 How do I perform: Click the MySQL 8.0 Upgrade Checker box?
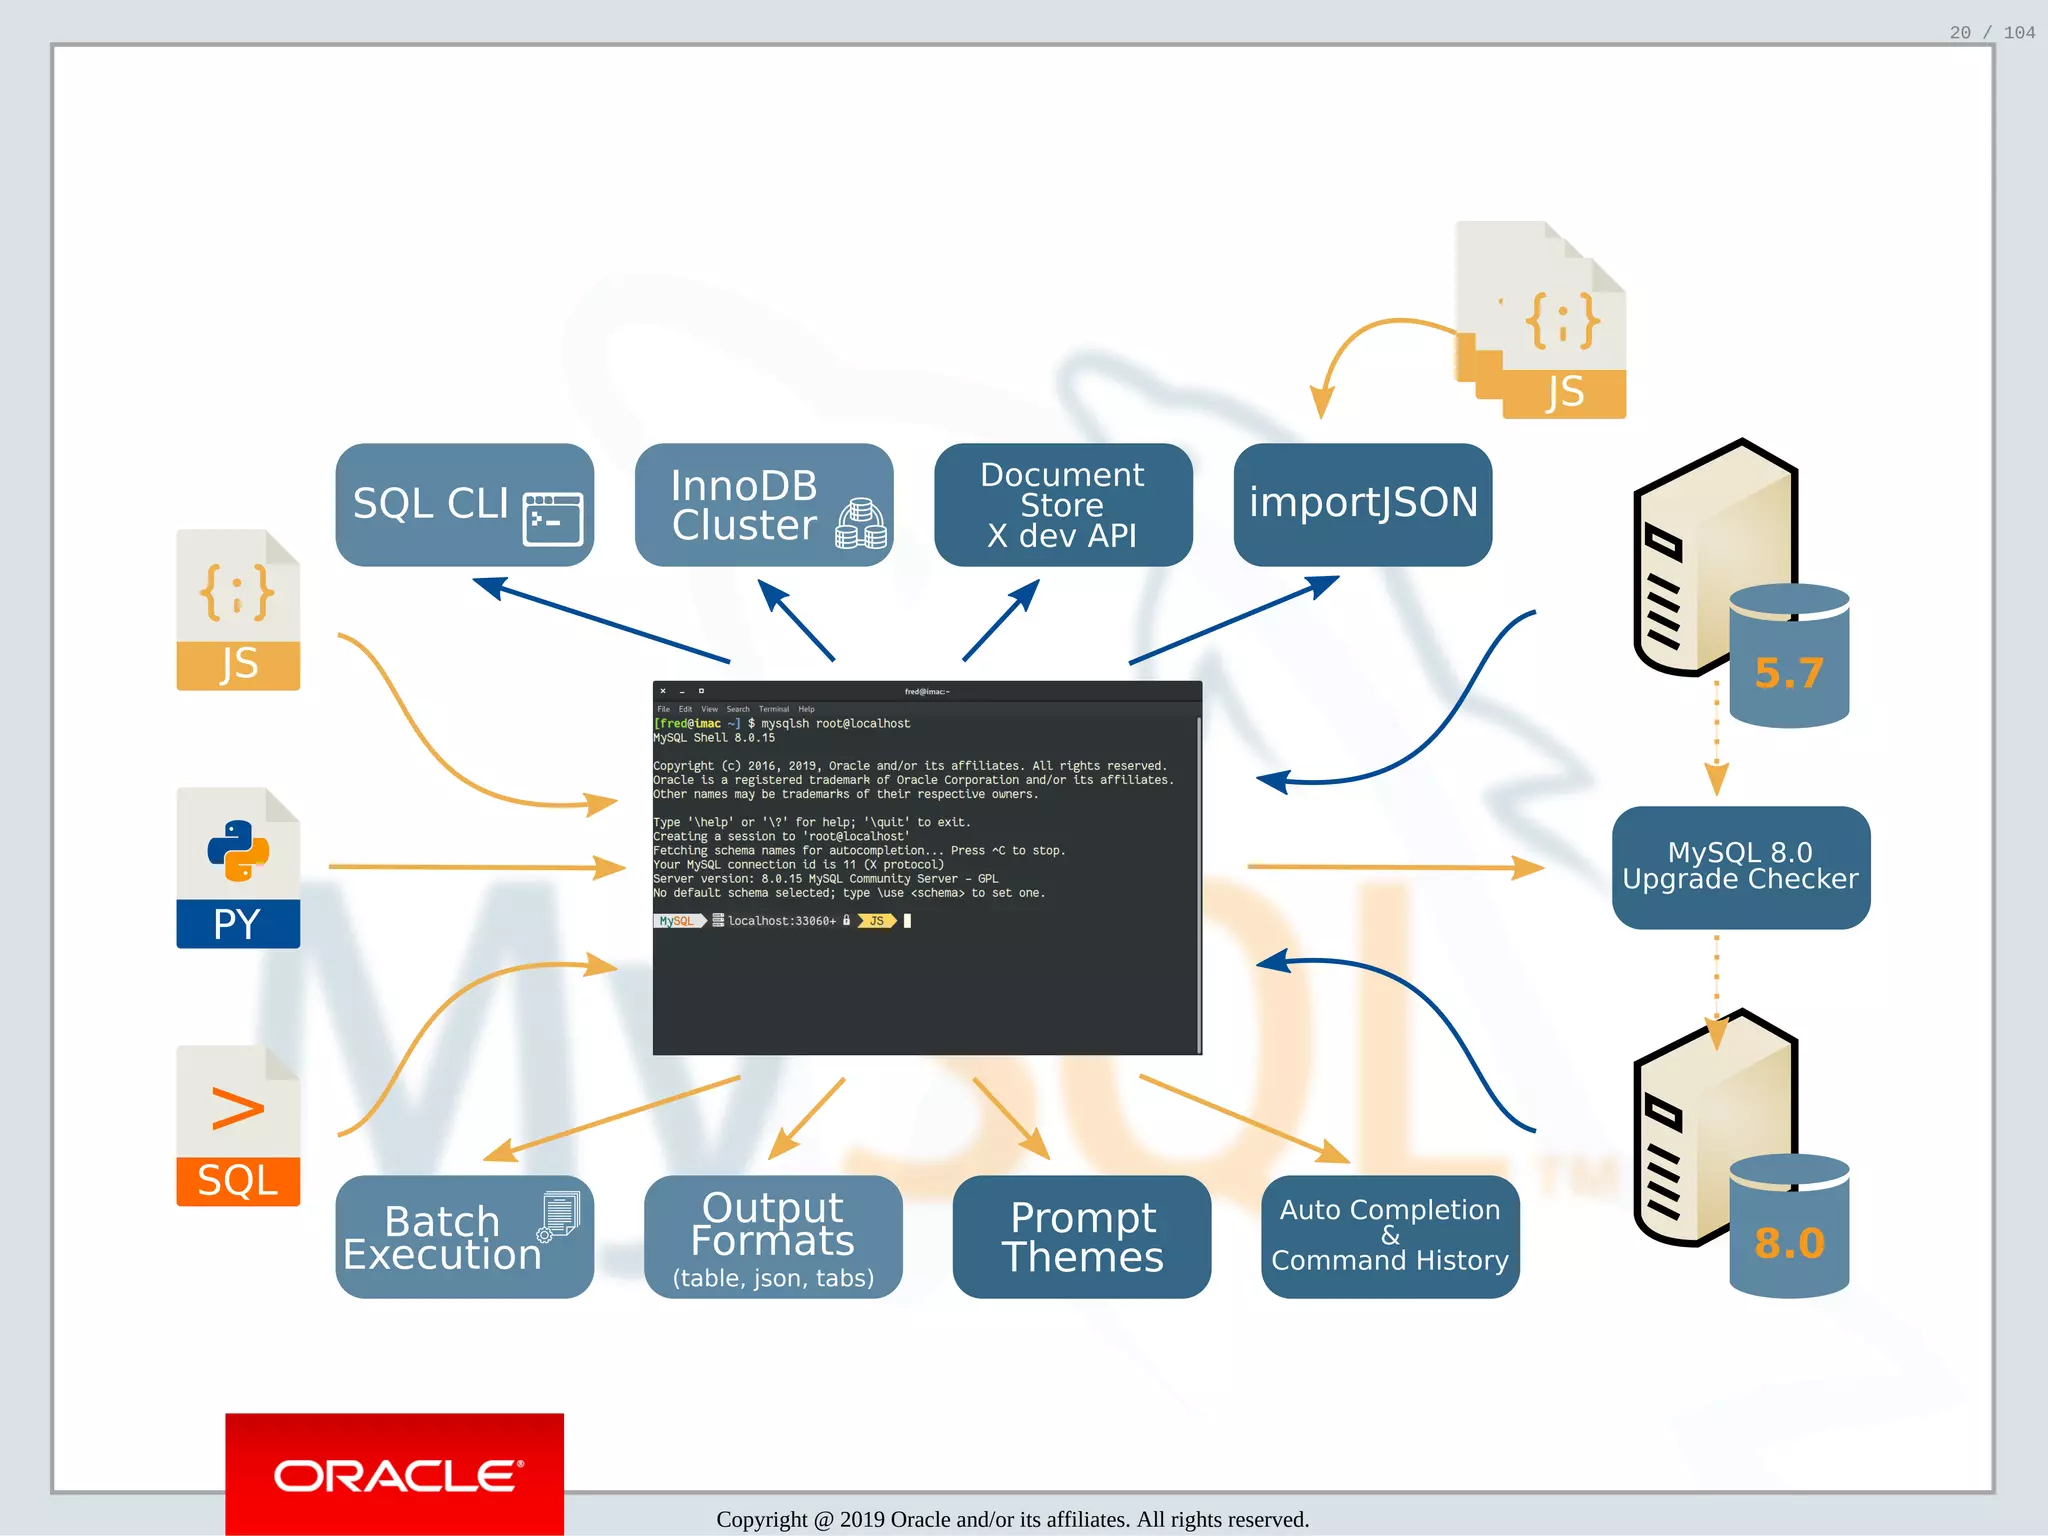[1740, 867]
